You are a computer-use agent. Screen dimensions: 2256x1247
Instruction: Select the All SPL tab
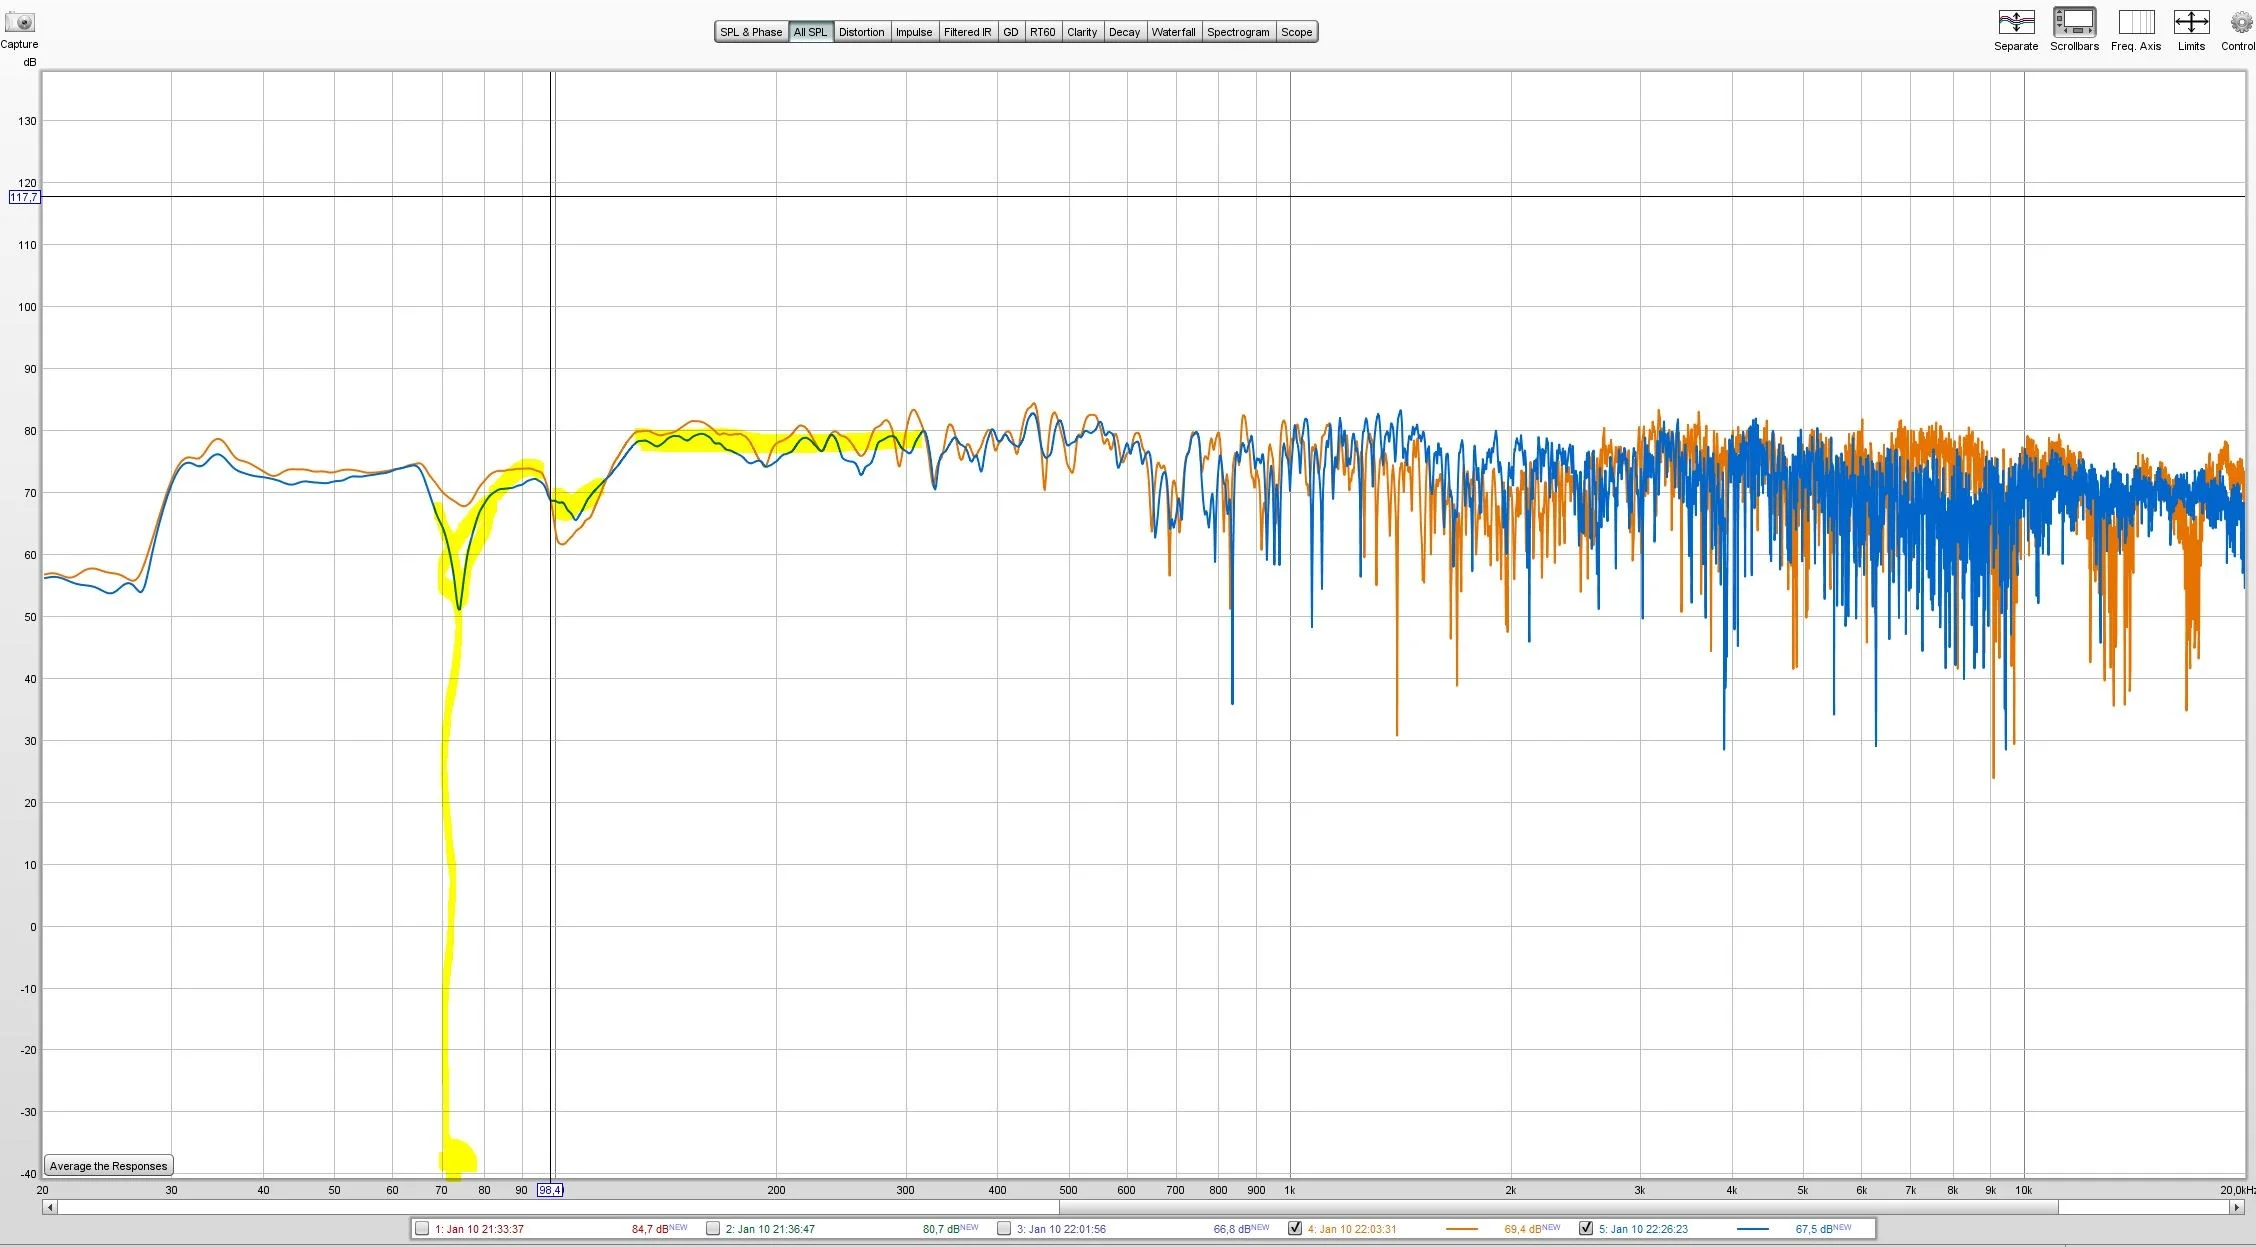(810, 32)
